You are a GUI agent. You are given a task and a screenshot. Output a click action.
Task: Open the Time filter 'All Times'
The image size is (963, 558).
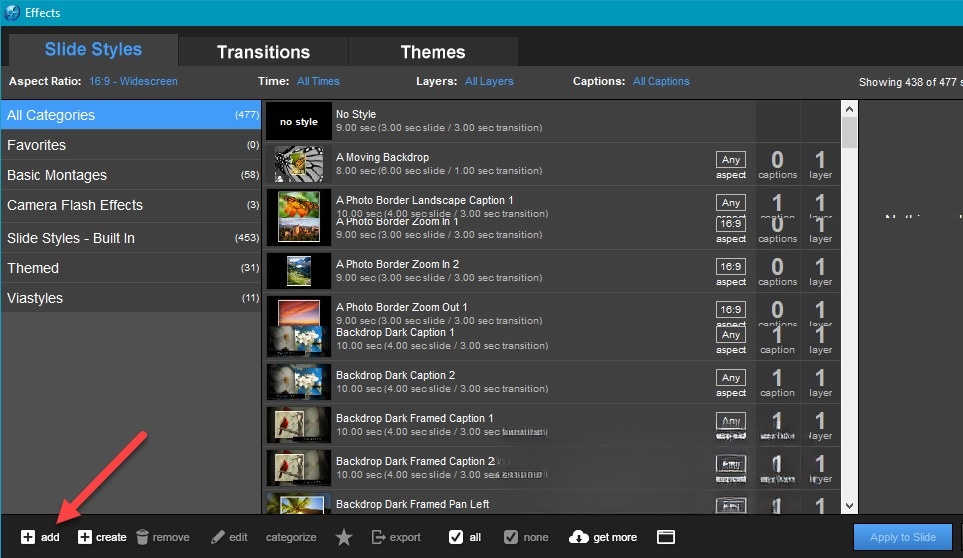point(318,82)
